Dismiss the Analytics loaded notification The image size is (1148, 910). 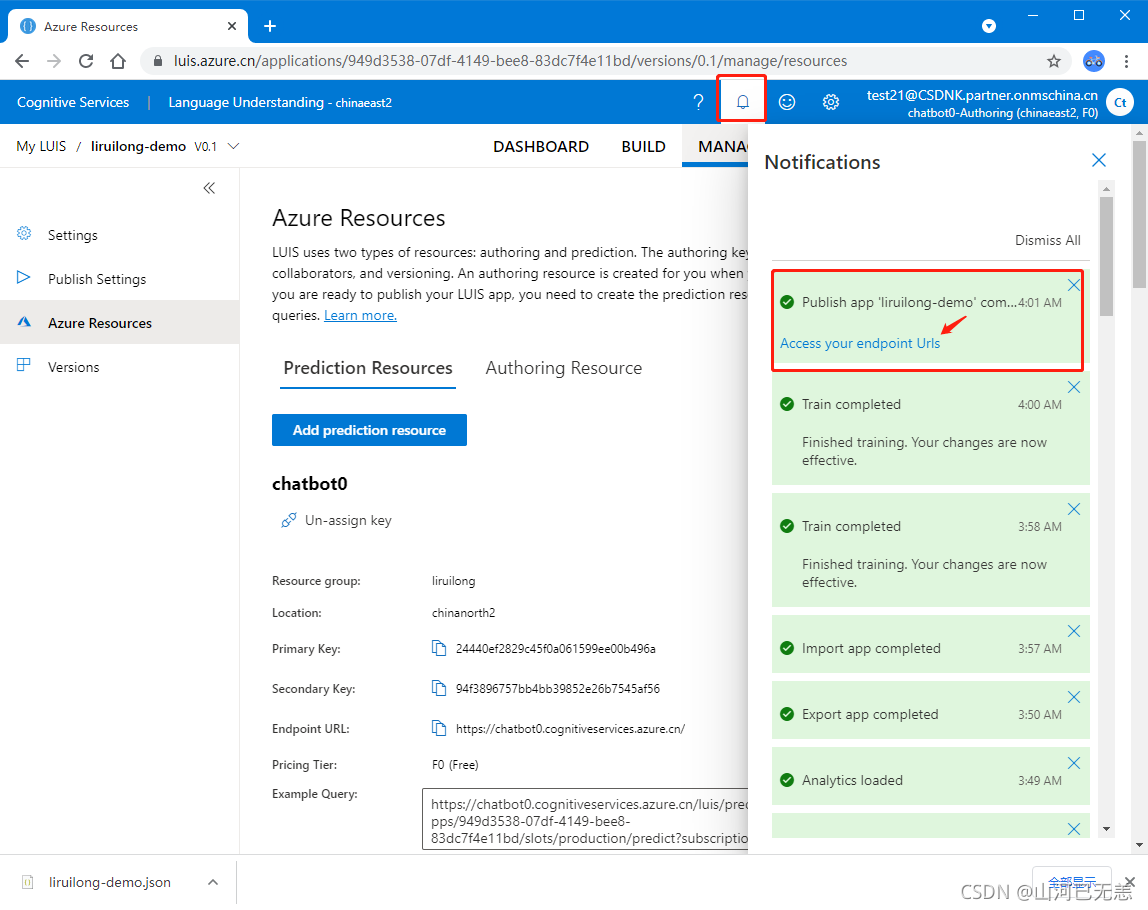pos(1073,763)
